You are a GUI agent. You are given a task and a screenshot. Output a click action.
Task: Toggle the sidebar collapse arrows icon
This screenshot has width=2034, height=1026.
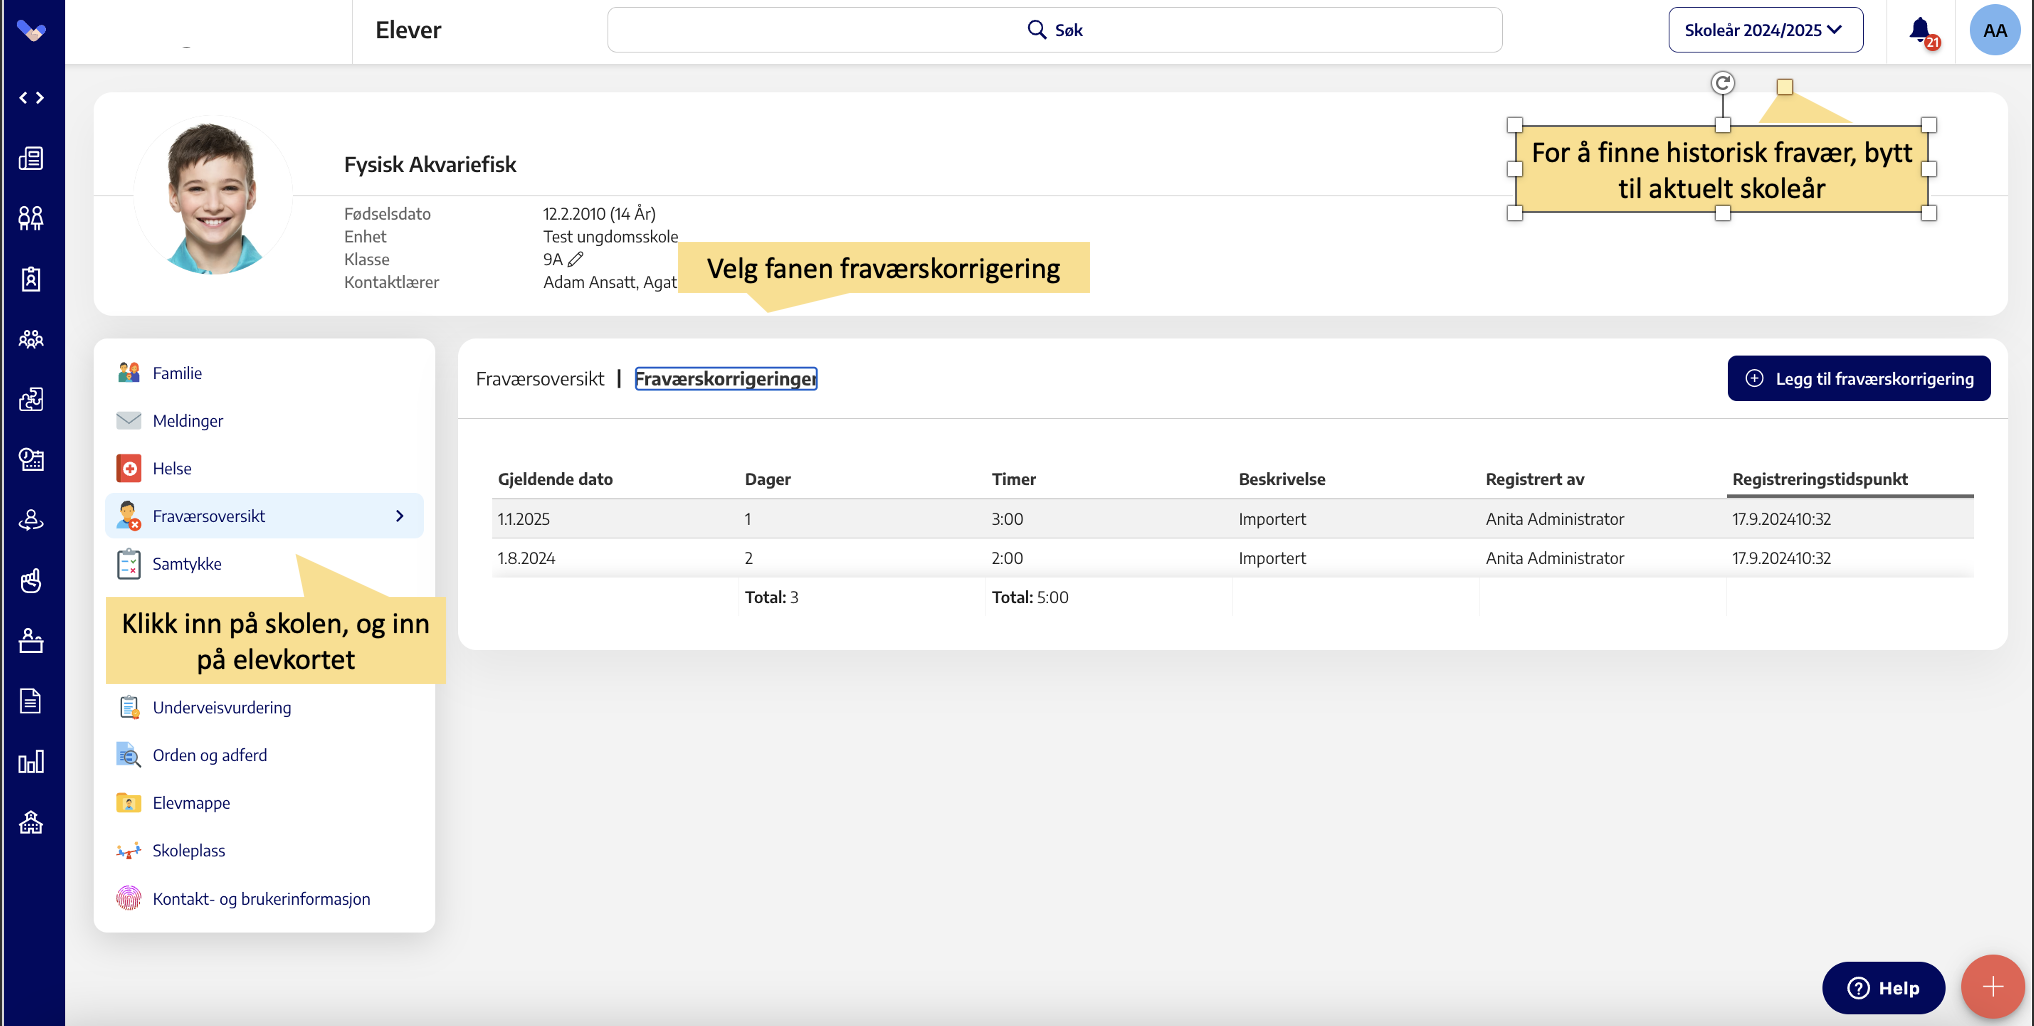point(31,98)
